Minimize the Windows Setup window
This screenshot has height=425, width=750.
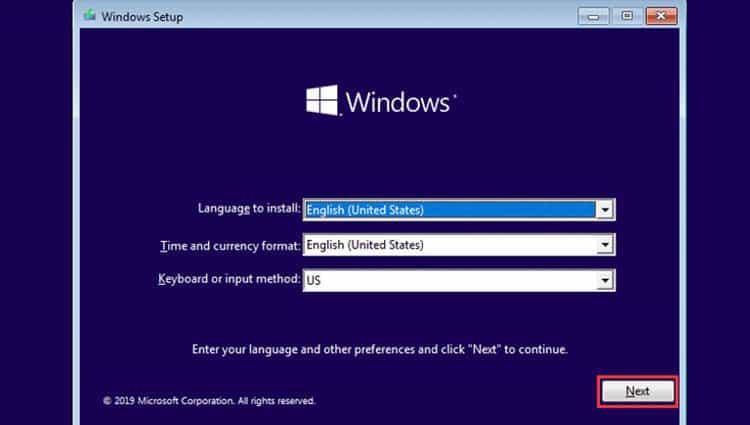(593, 16)
